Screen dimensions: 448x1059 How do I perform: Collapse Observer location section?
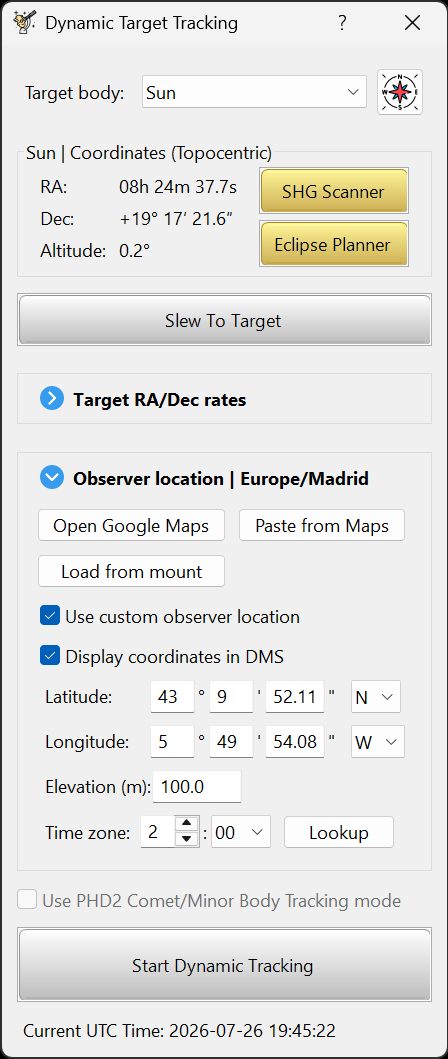pos(51,478)
